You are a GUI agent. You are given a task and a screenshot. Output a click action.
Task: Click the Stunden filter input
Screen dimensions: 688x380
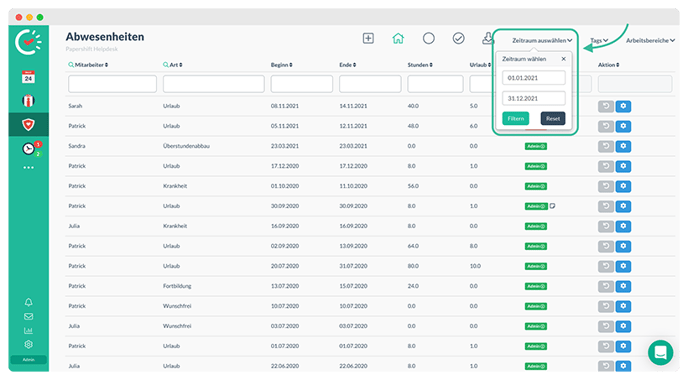[435, 83]
